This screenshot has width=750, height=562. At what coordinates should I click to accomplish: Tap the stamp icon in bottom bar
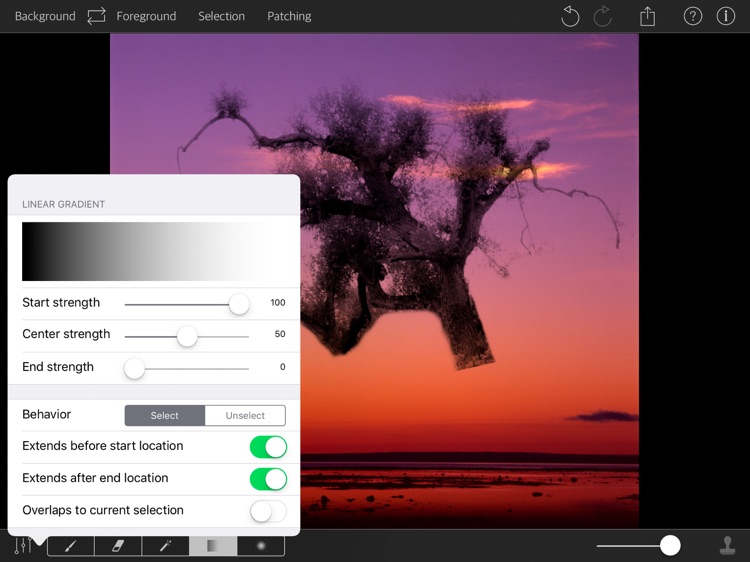click(x=728, y=545)
